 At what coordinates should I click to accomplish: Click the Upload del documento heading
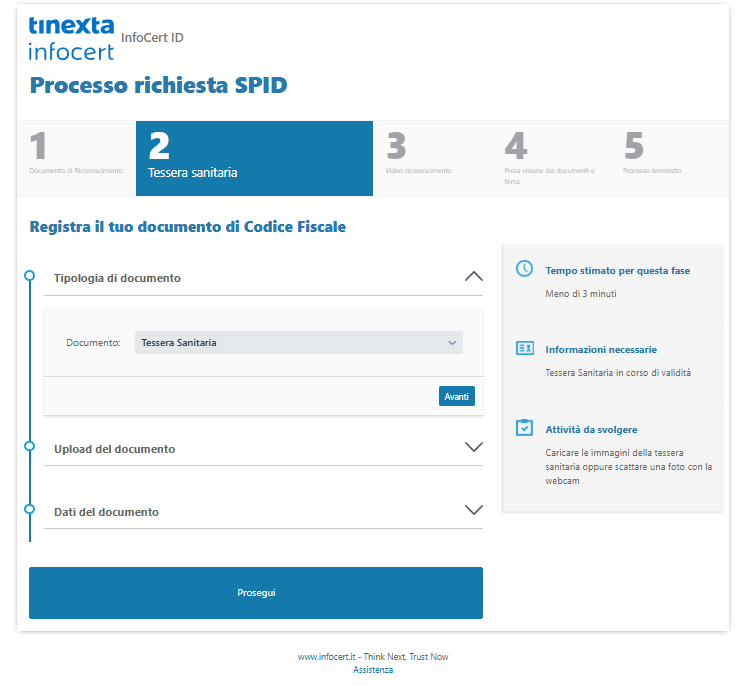pos(114,449)
